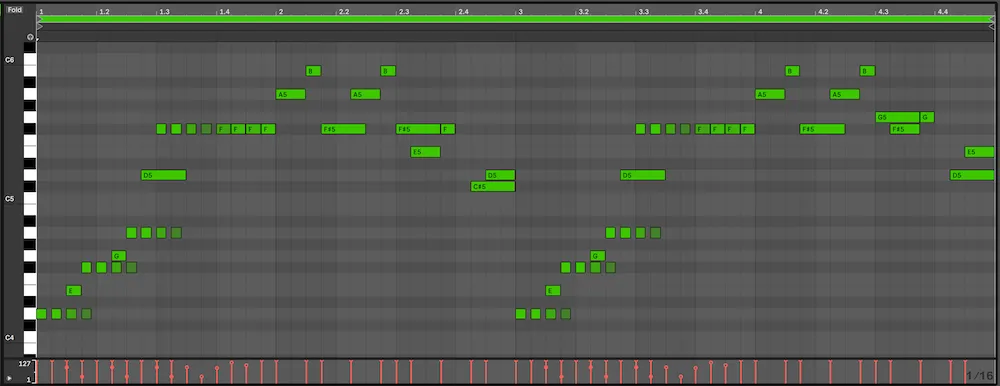This screenshot has width=1000, height=386.
Task: Select the D5 note above the C#5 note
Action: (500, 175)
